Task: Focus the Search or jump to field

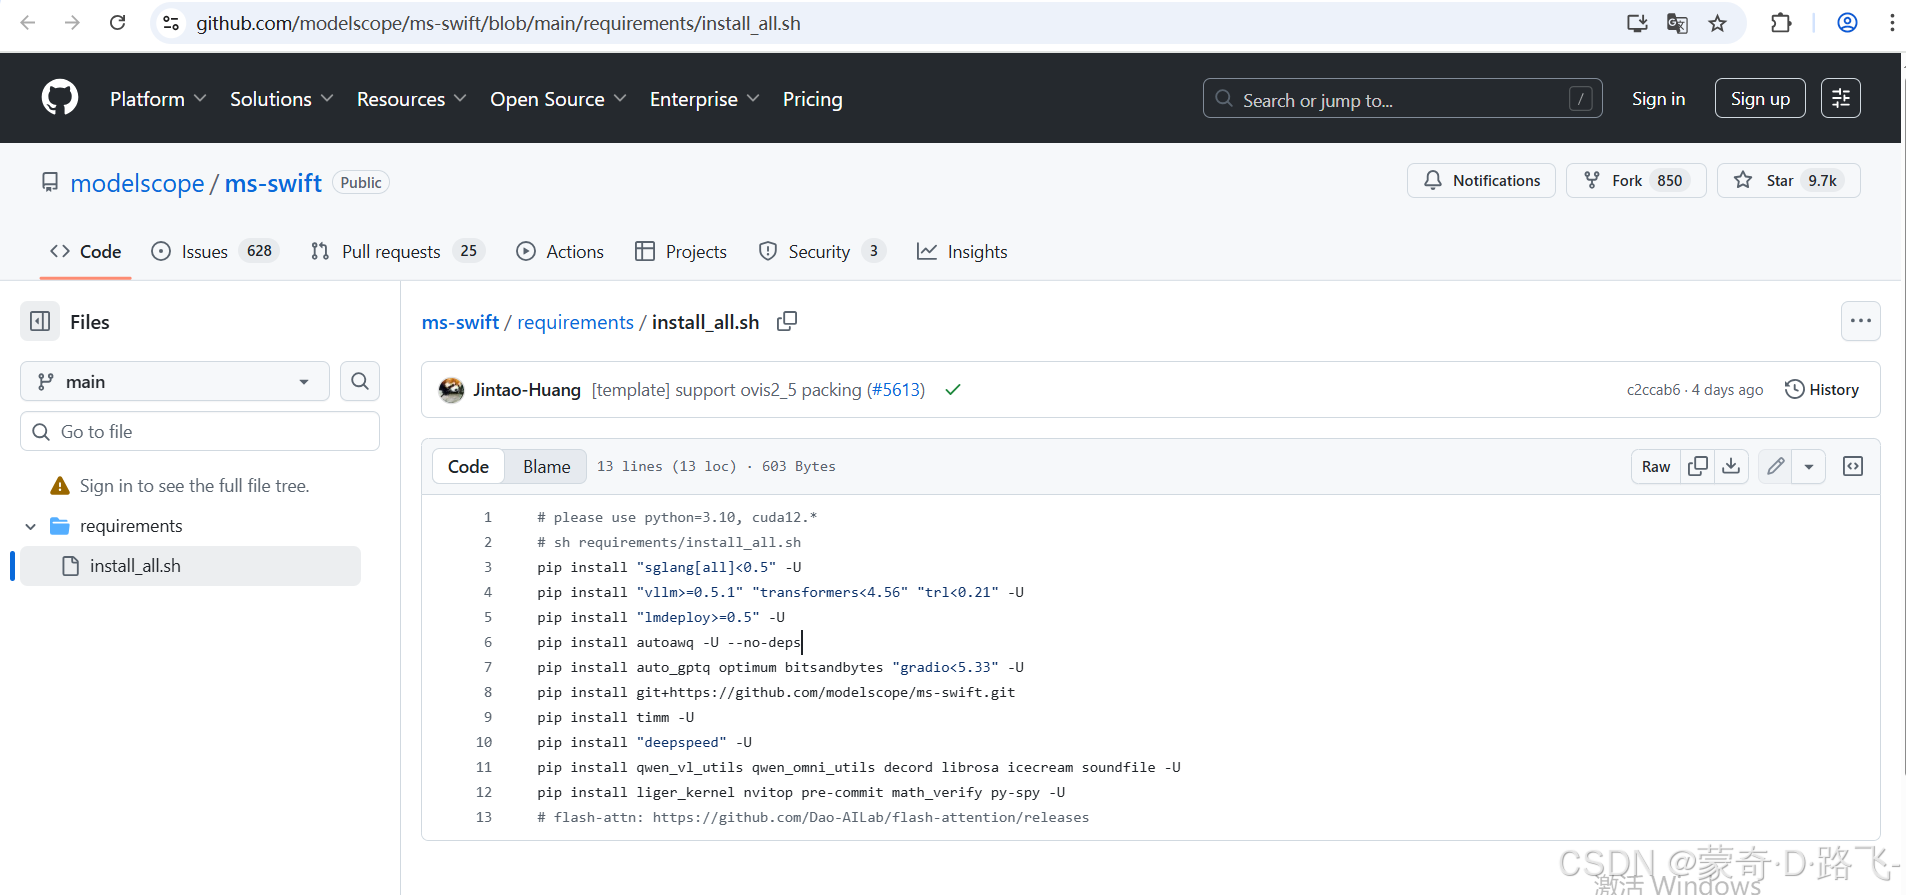Action: click(x=1402, y=98)
